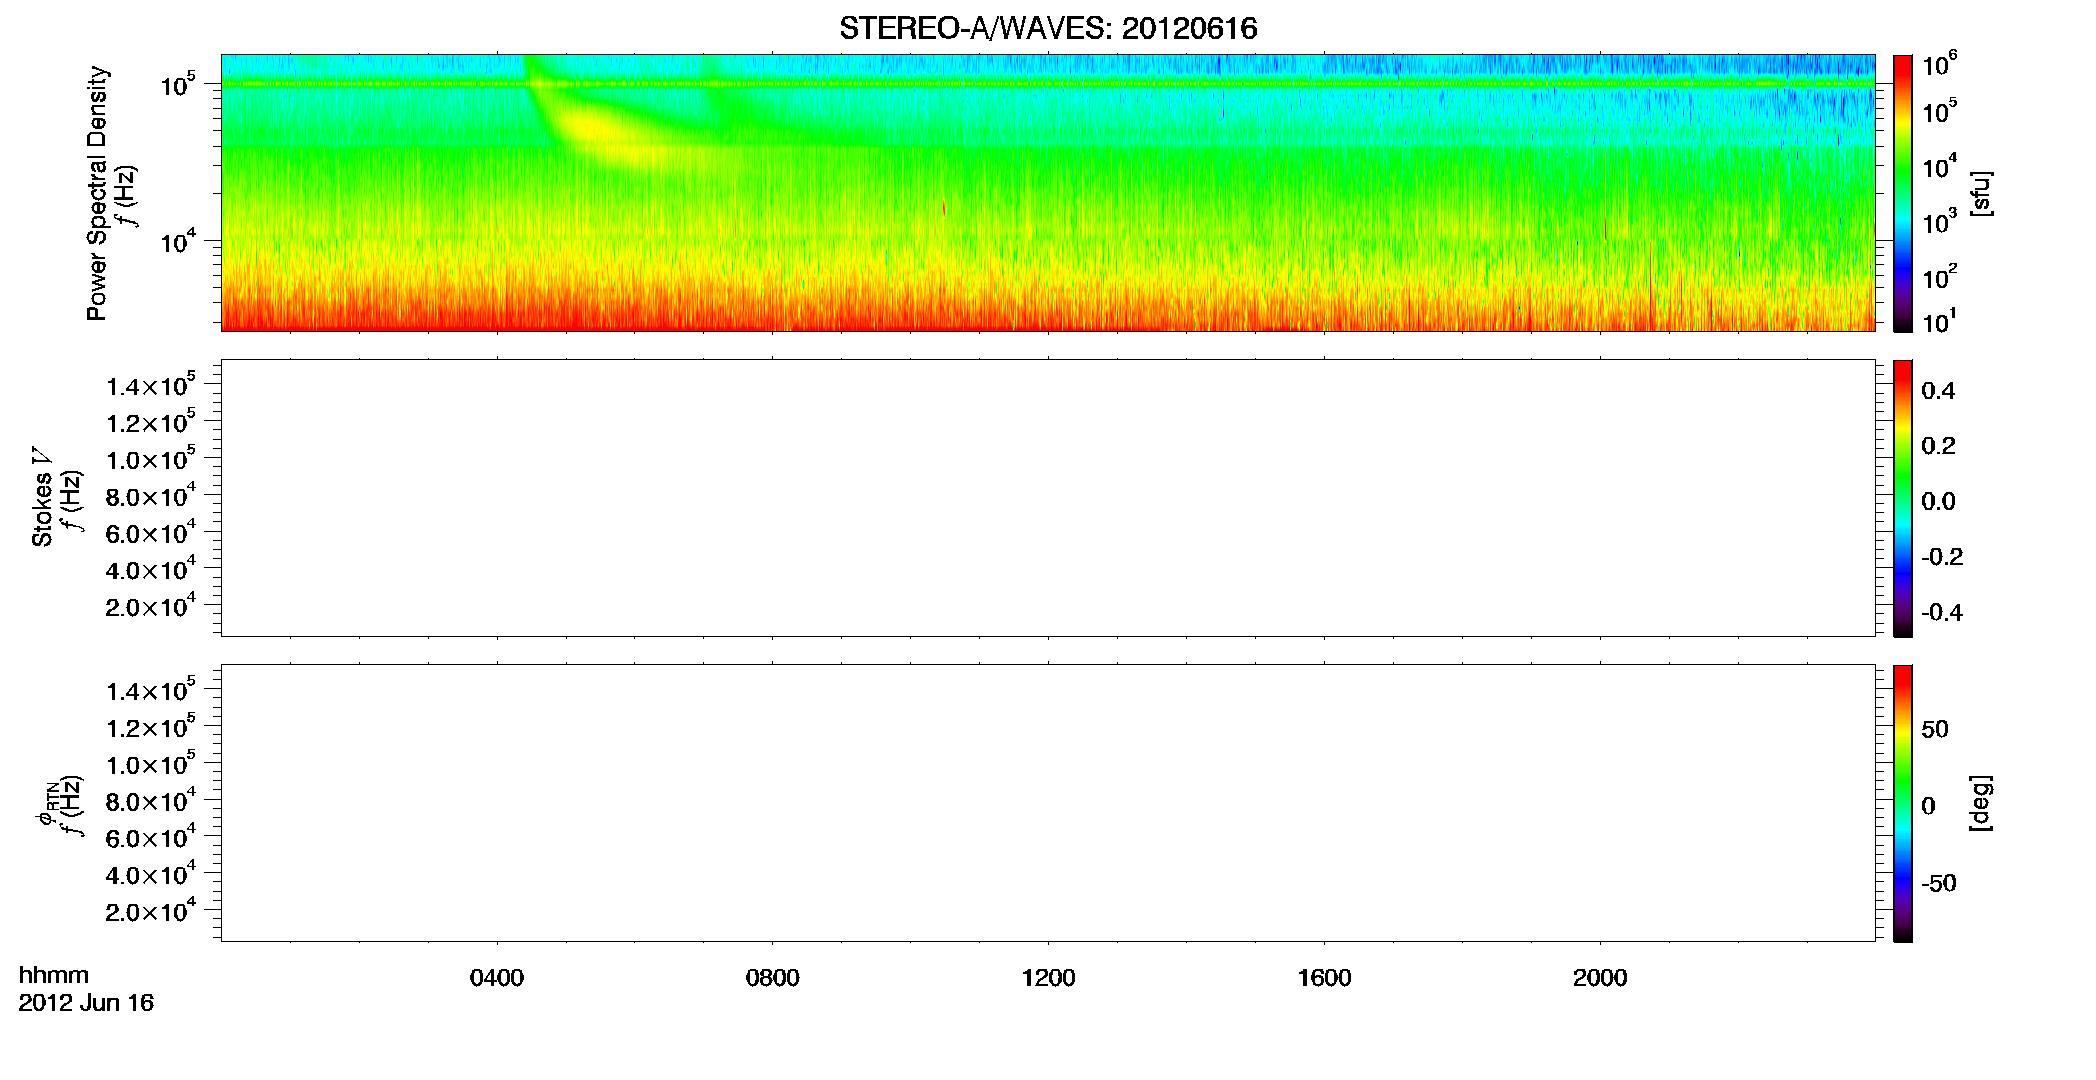Click the 0.0 tick label on the Stokes colorbar
This screenshot has height=1080, width=2096.
[x=1938, y=502]
